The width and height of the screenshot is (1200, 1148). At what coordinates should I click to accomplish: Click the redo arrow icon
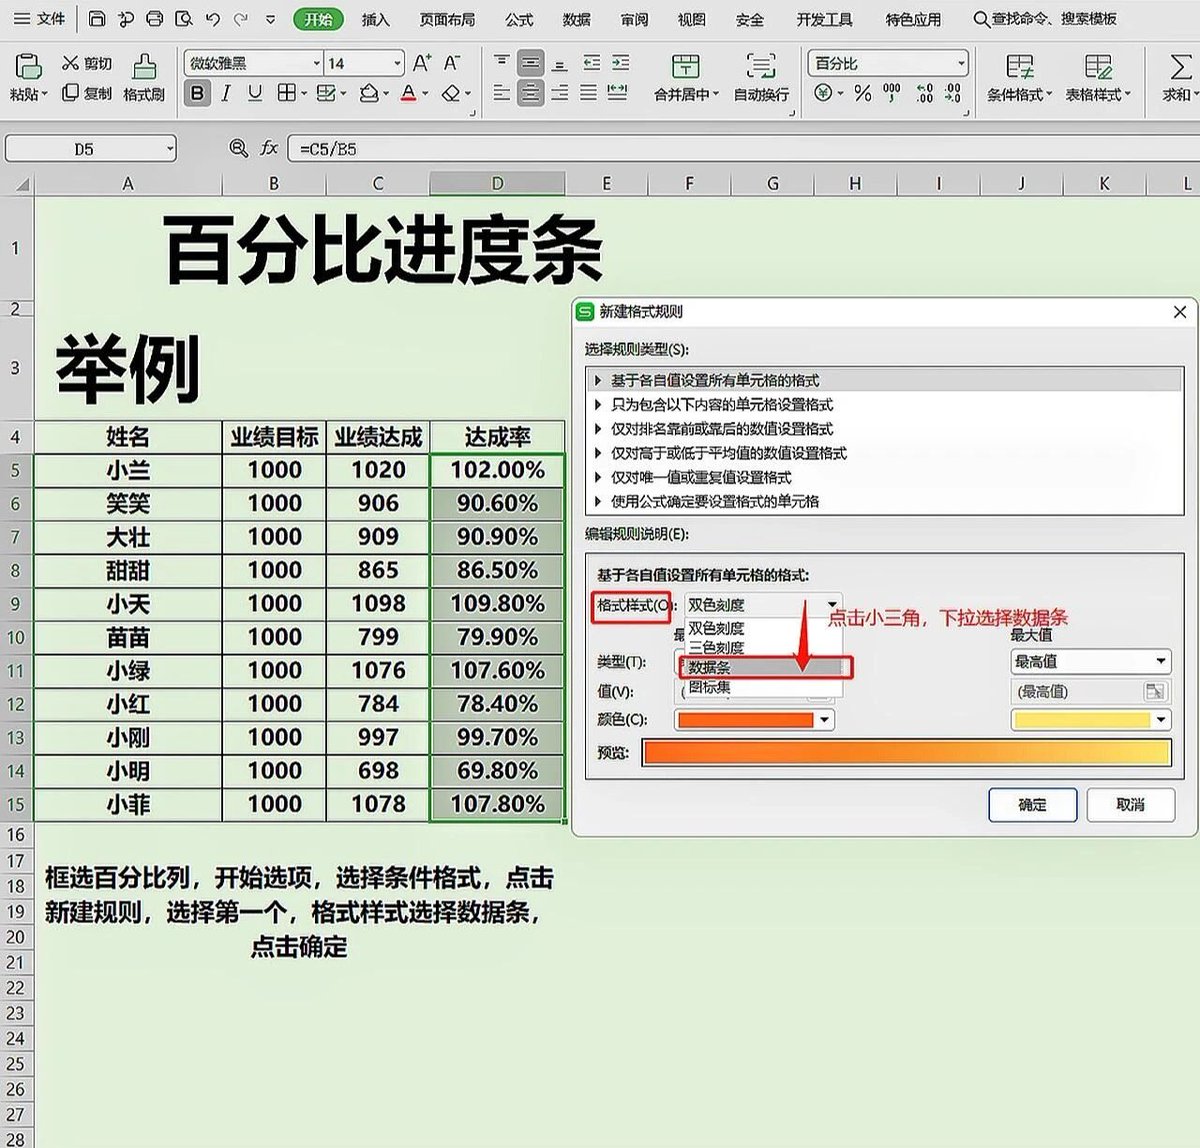tap(240, 19)
